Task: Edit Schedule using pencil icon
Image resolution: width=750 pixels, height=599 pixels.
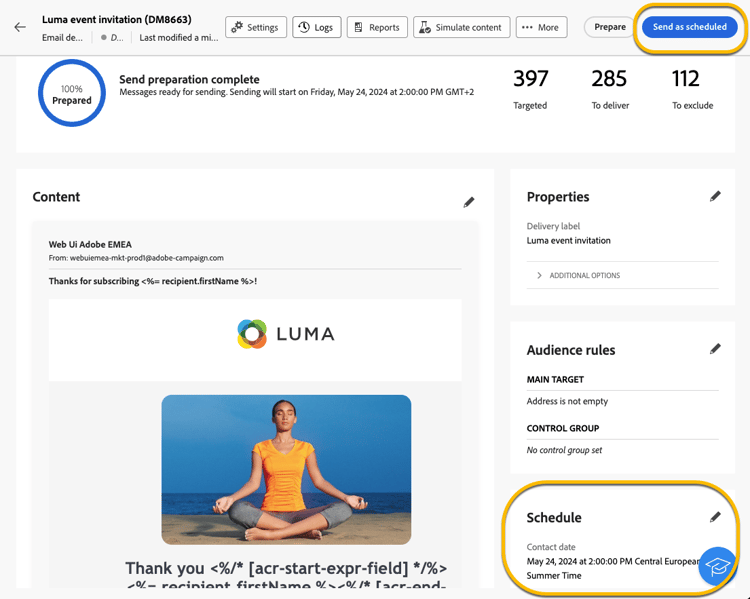Action: click(x=715, y=517)
